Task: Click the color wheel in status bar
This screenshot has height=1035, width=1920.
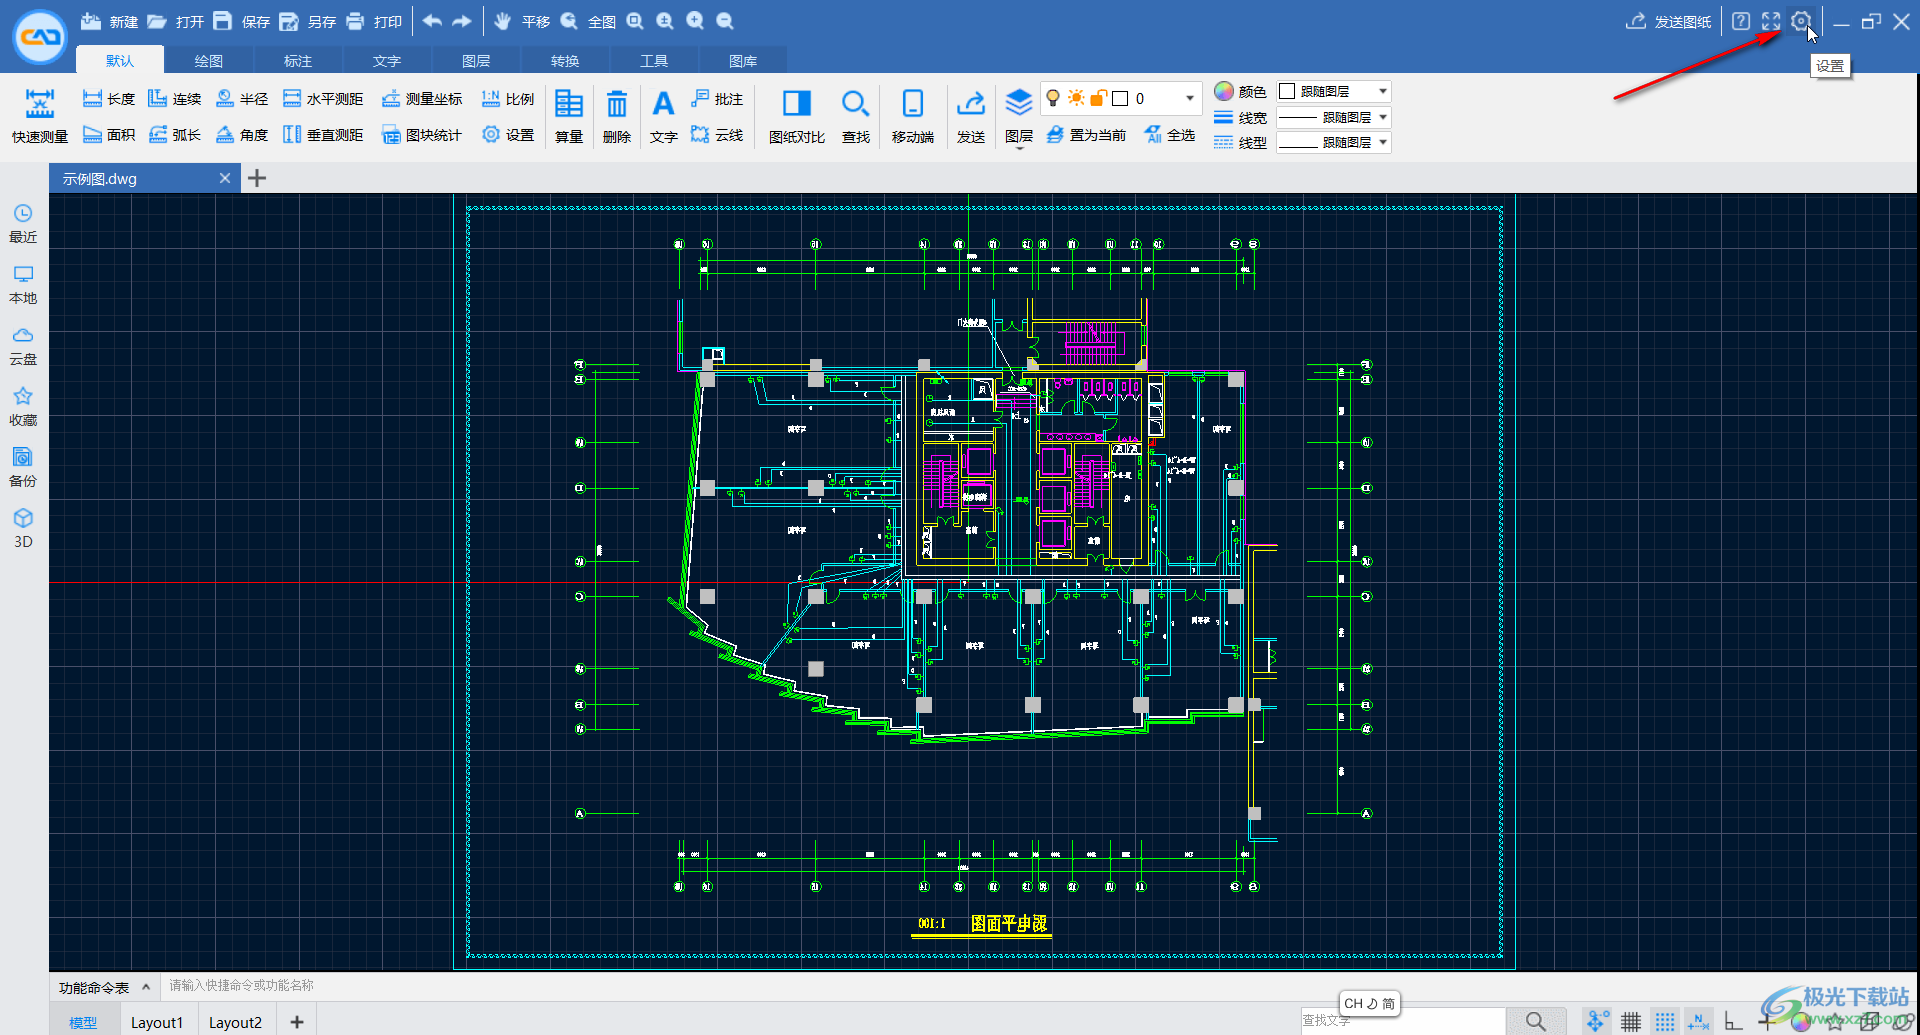Action: (1801, 1022)
